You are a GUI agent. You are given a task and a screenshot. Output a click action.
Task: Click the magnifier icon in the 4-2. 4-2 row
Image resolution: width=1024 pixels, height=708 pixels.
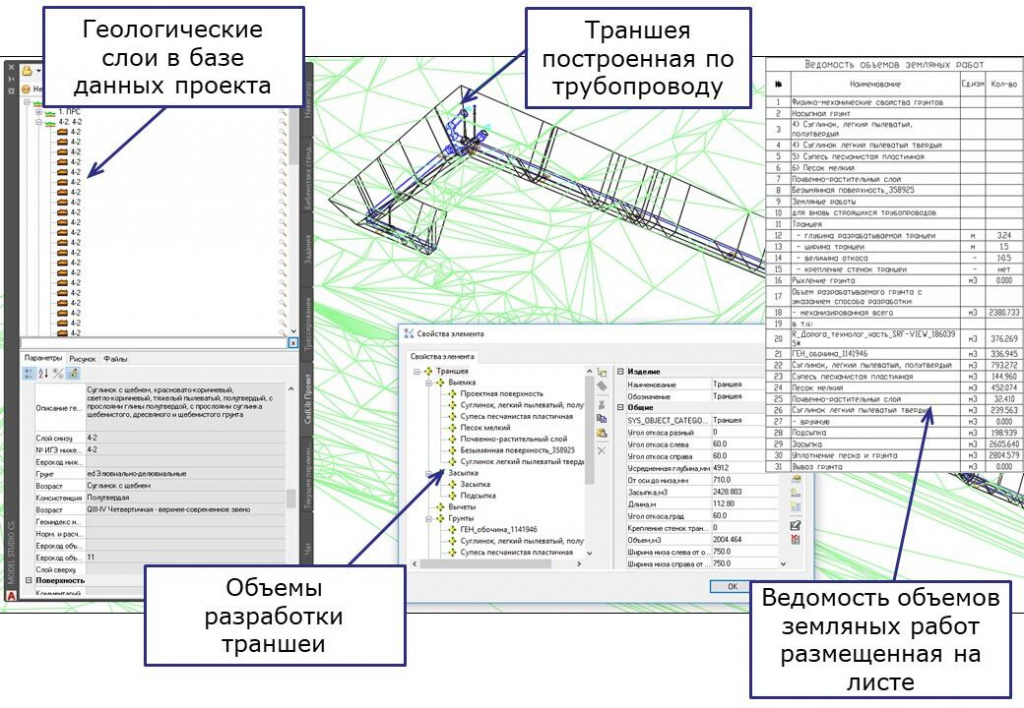coord(283,122)
